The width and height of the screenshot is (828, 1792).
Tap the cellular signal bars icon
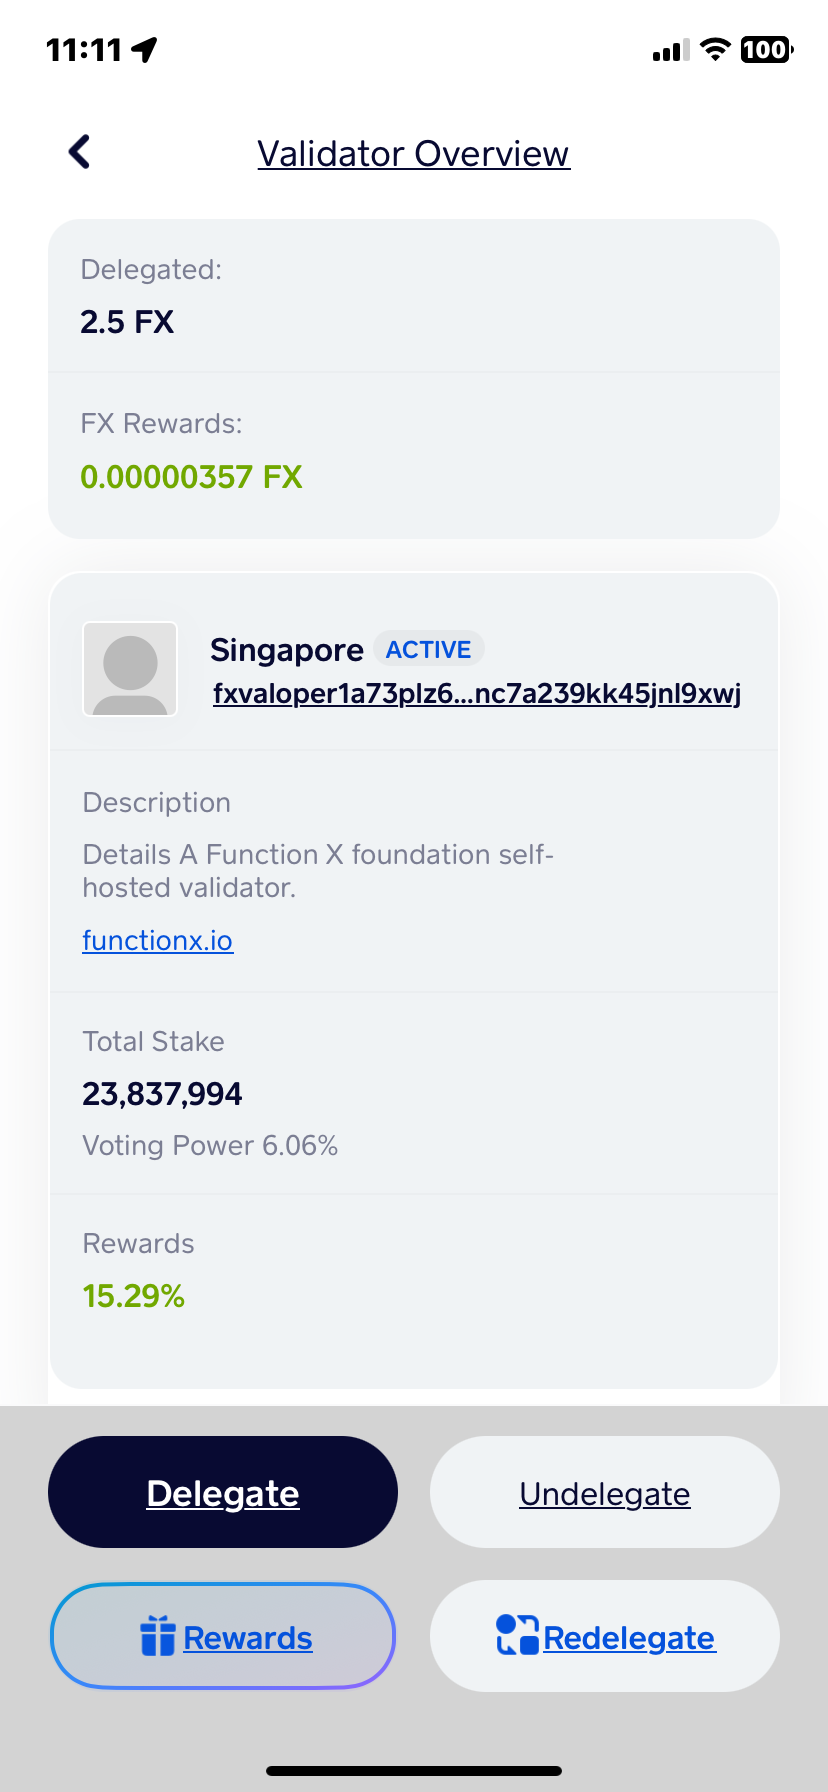(x=671, y=50)
